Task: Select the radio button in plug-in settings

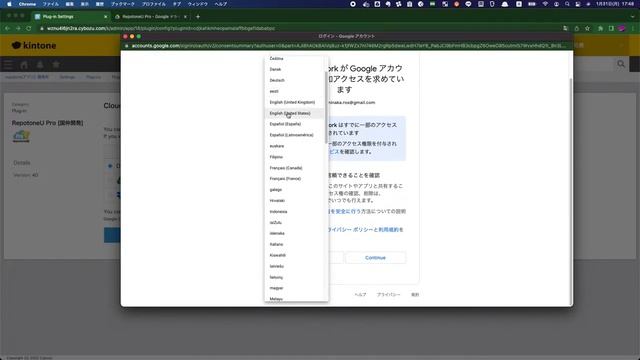Action: point(110,166)
